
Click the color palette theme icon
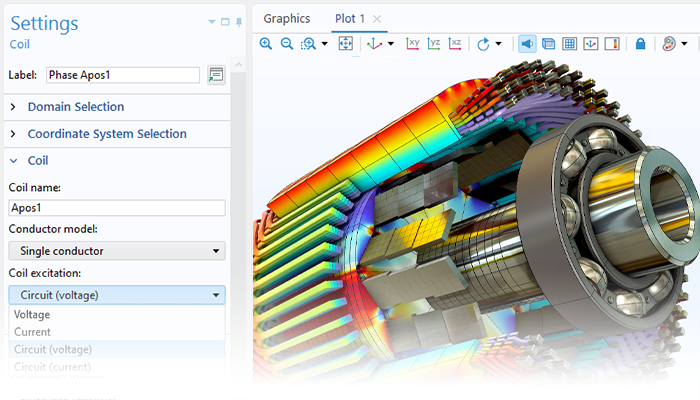tap(669, 44)
